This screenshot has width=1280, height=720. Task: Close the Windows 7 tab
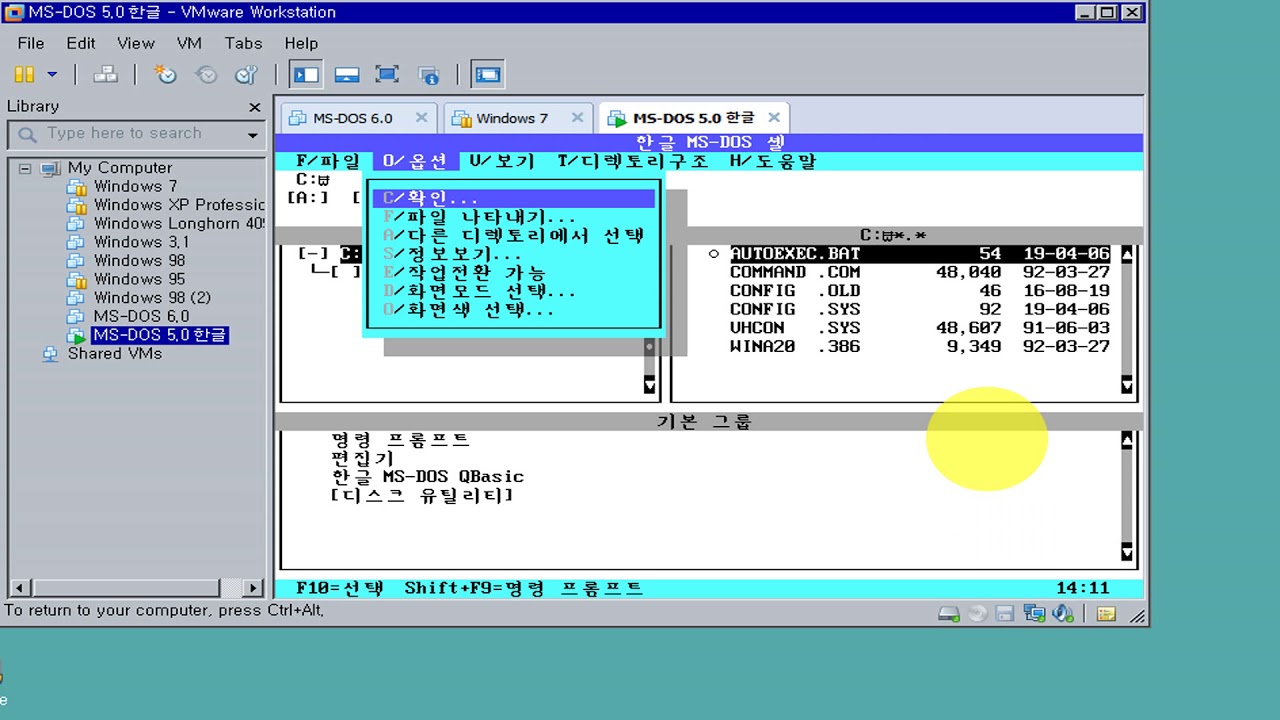(x=577, y=118)
